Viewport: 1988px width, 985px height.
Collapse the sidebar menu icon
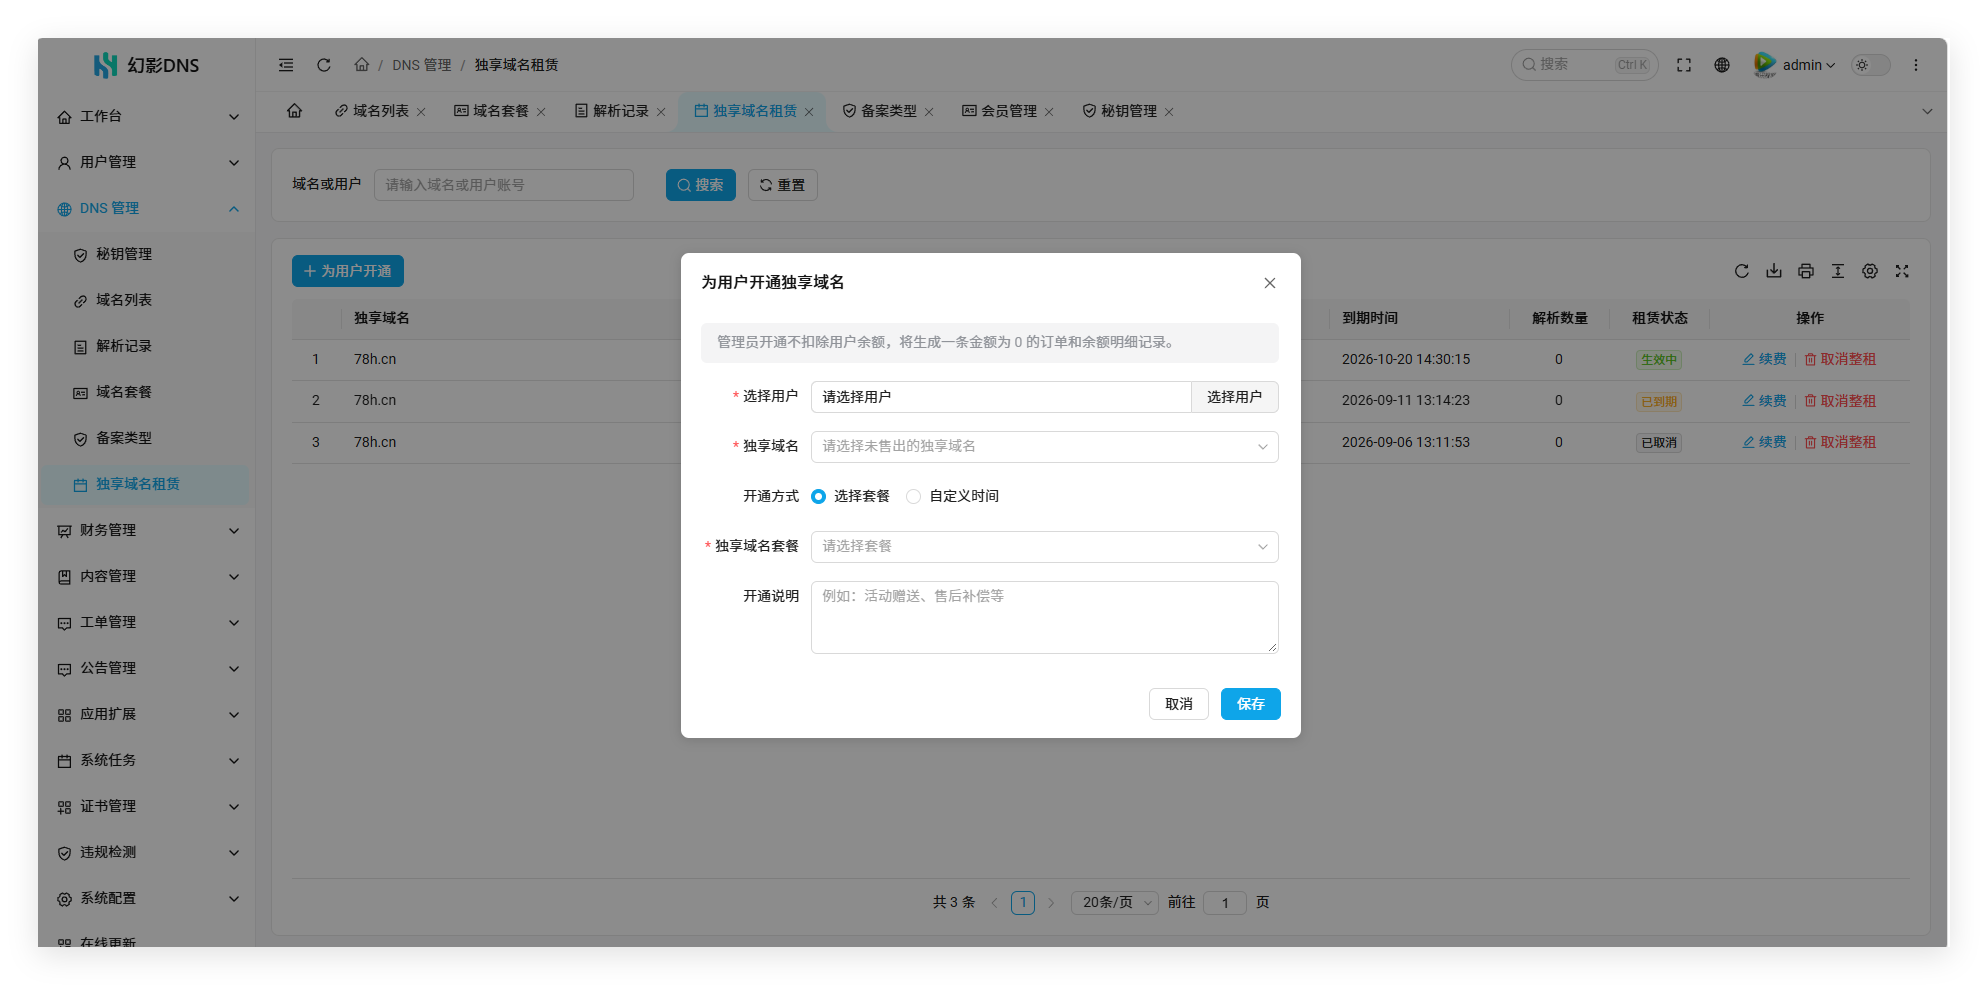click(x=286, y=65)
